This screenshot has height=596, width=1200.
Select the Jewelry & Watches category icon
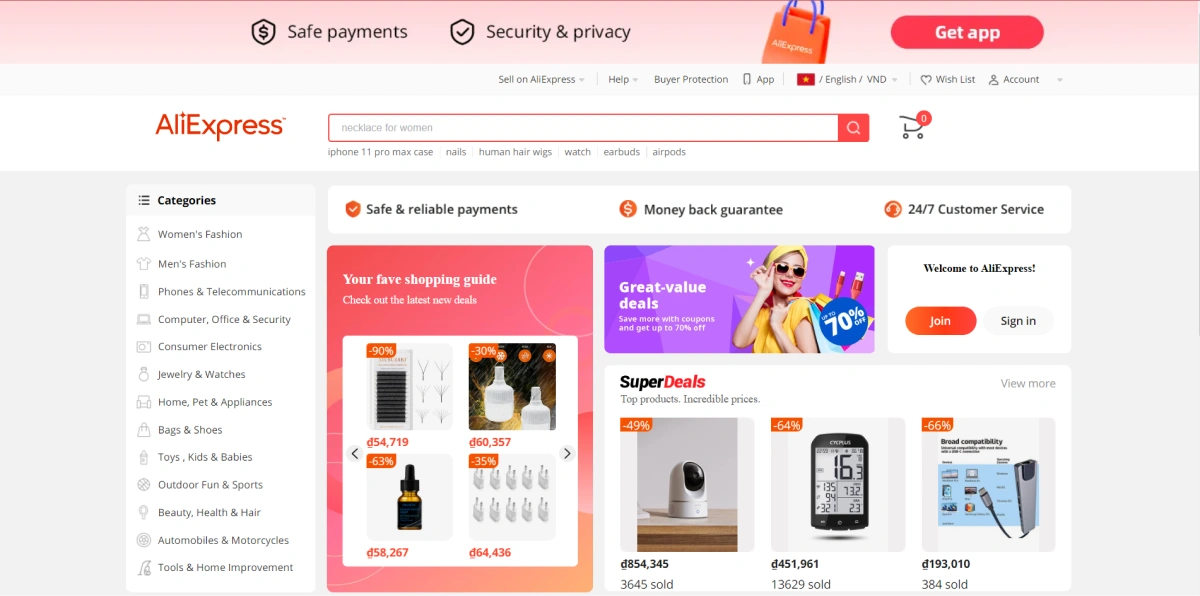(143, 374)
